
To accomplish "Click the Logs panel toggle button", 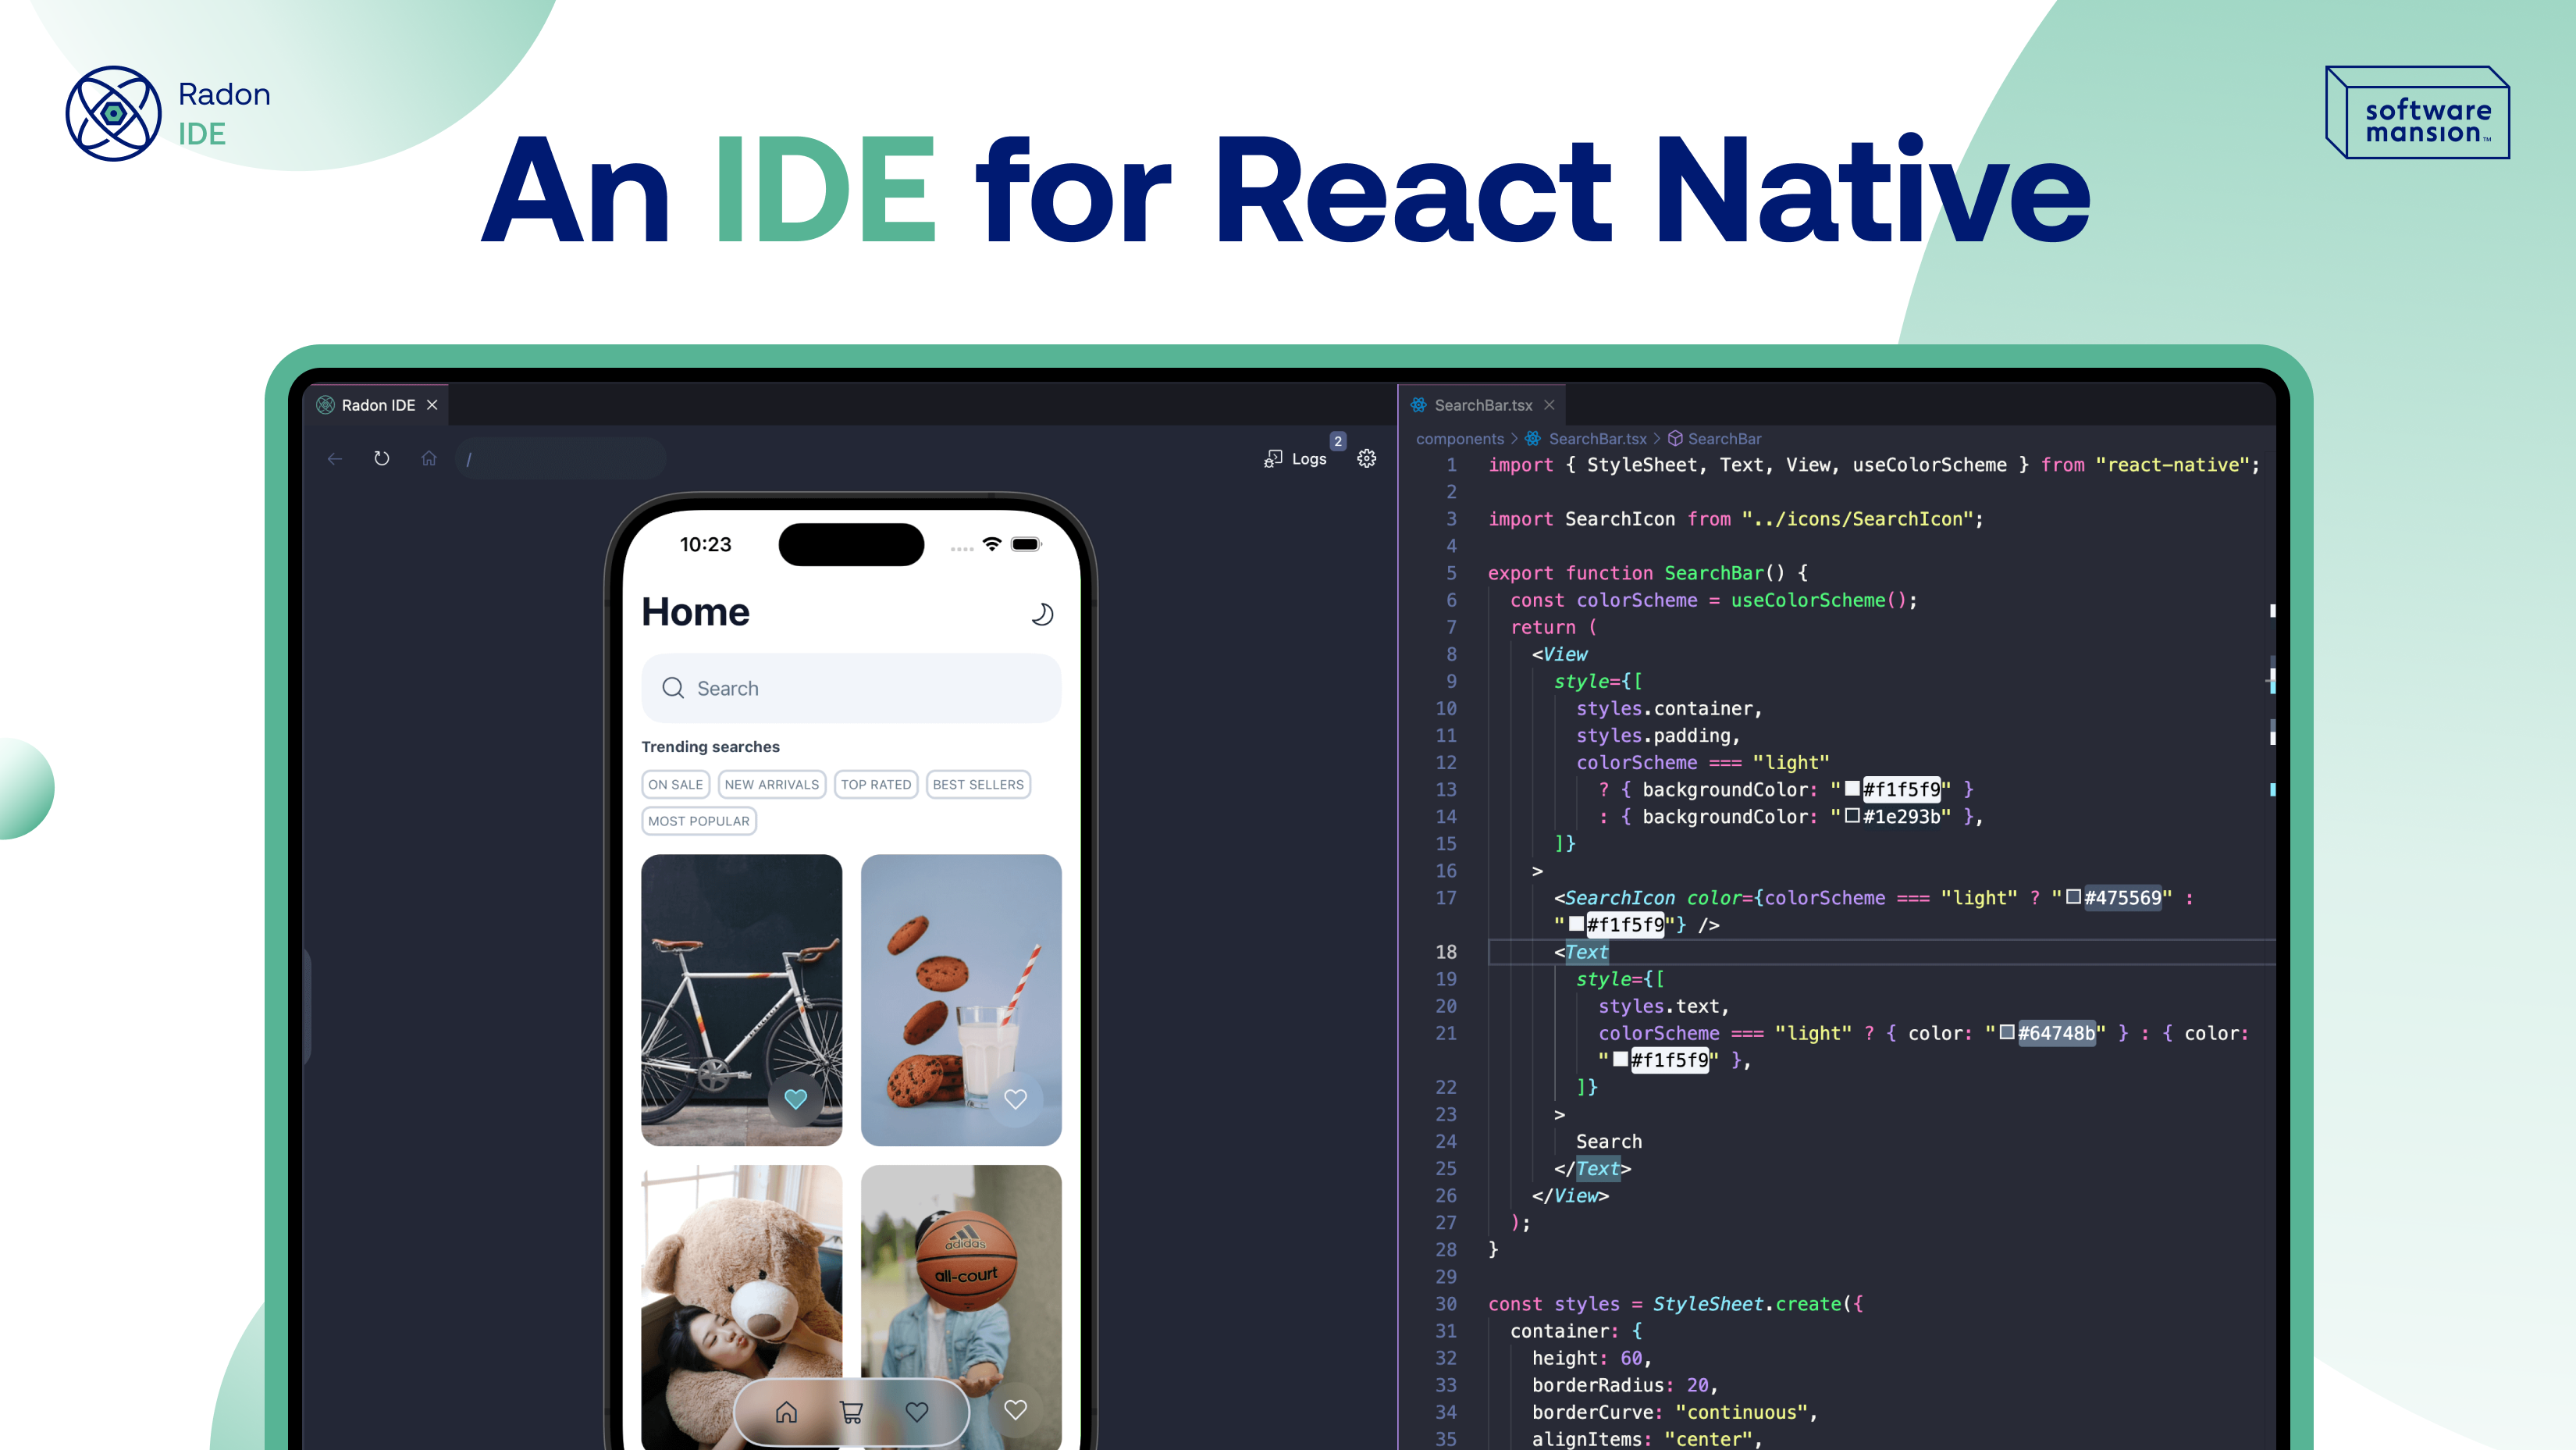I will (x=1302, y=457).
